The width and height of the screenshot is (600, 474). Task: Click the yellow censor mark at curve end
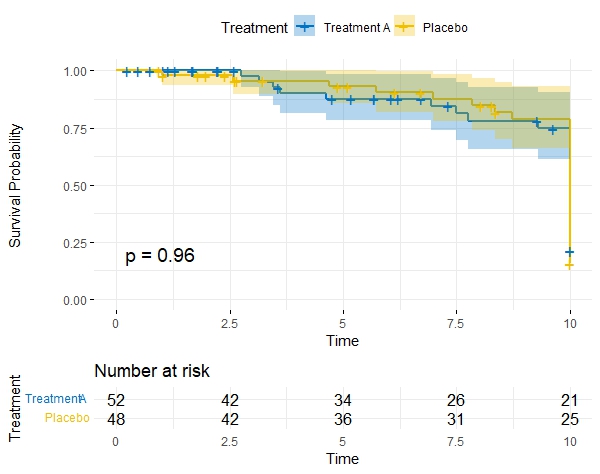(569, 265)
